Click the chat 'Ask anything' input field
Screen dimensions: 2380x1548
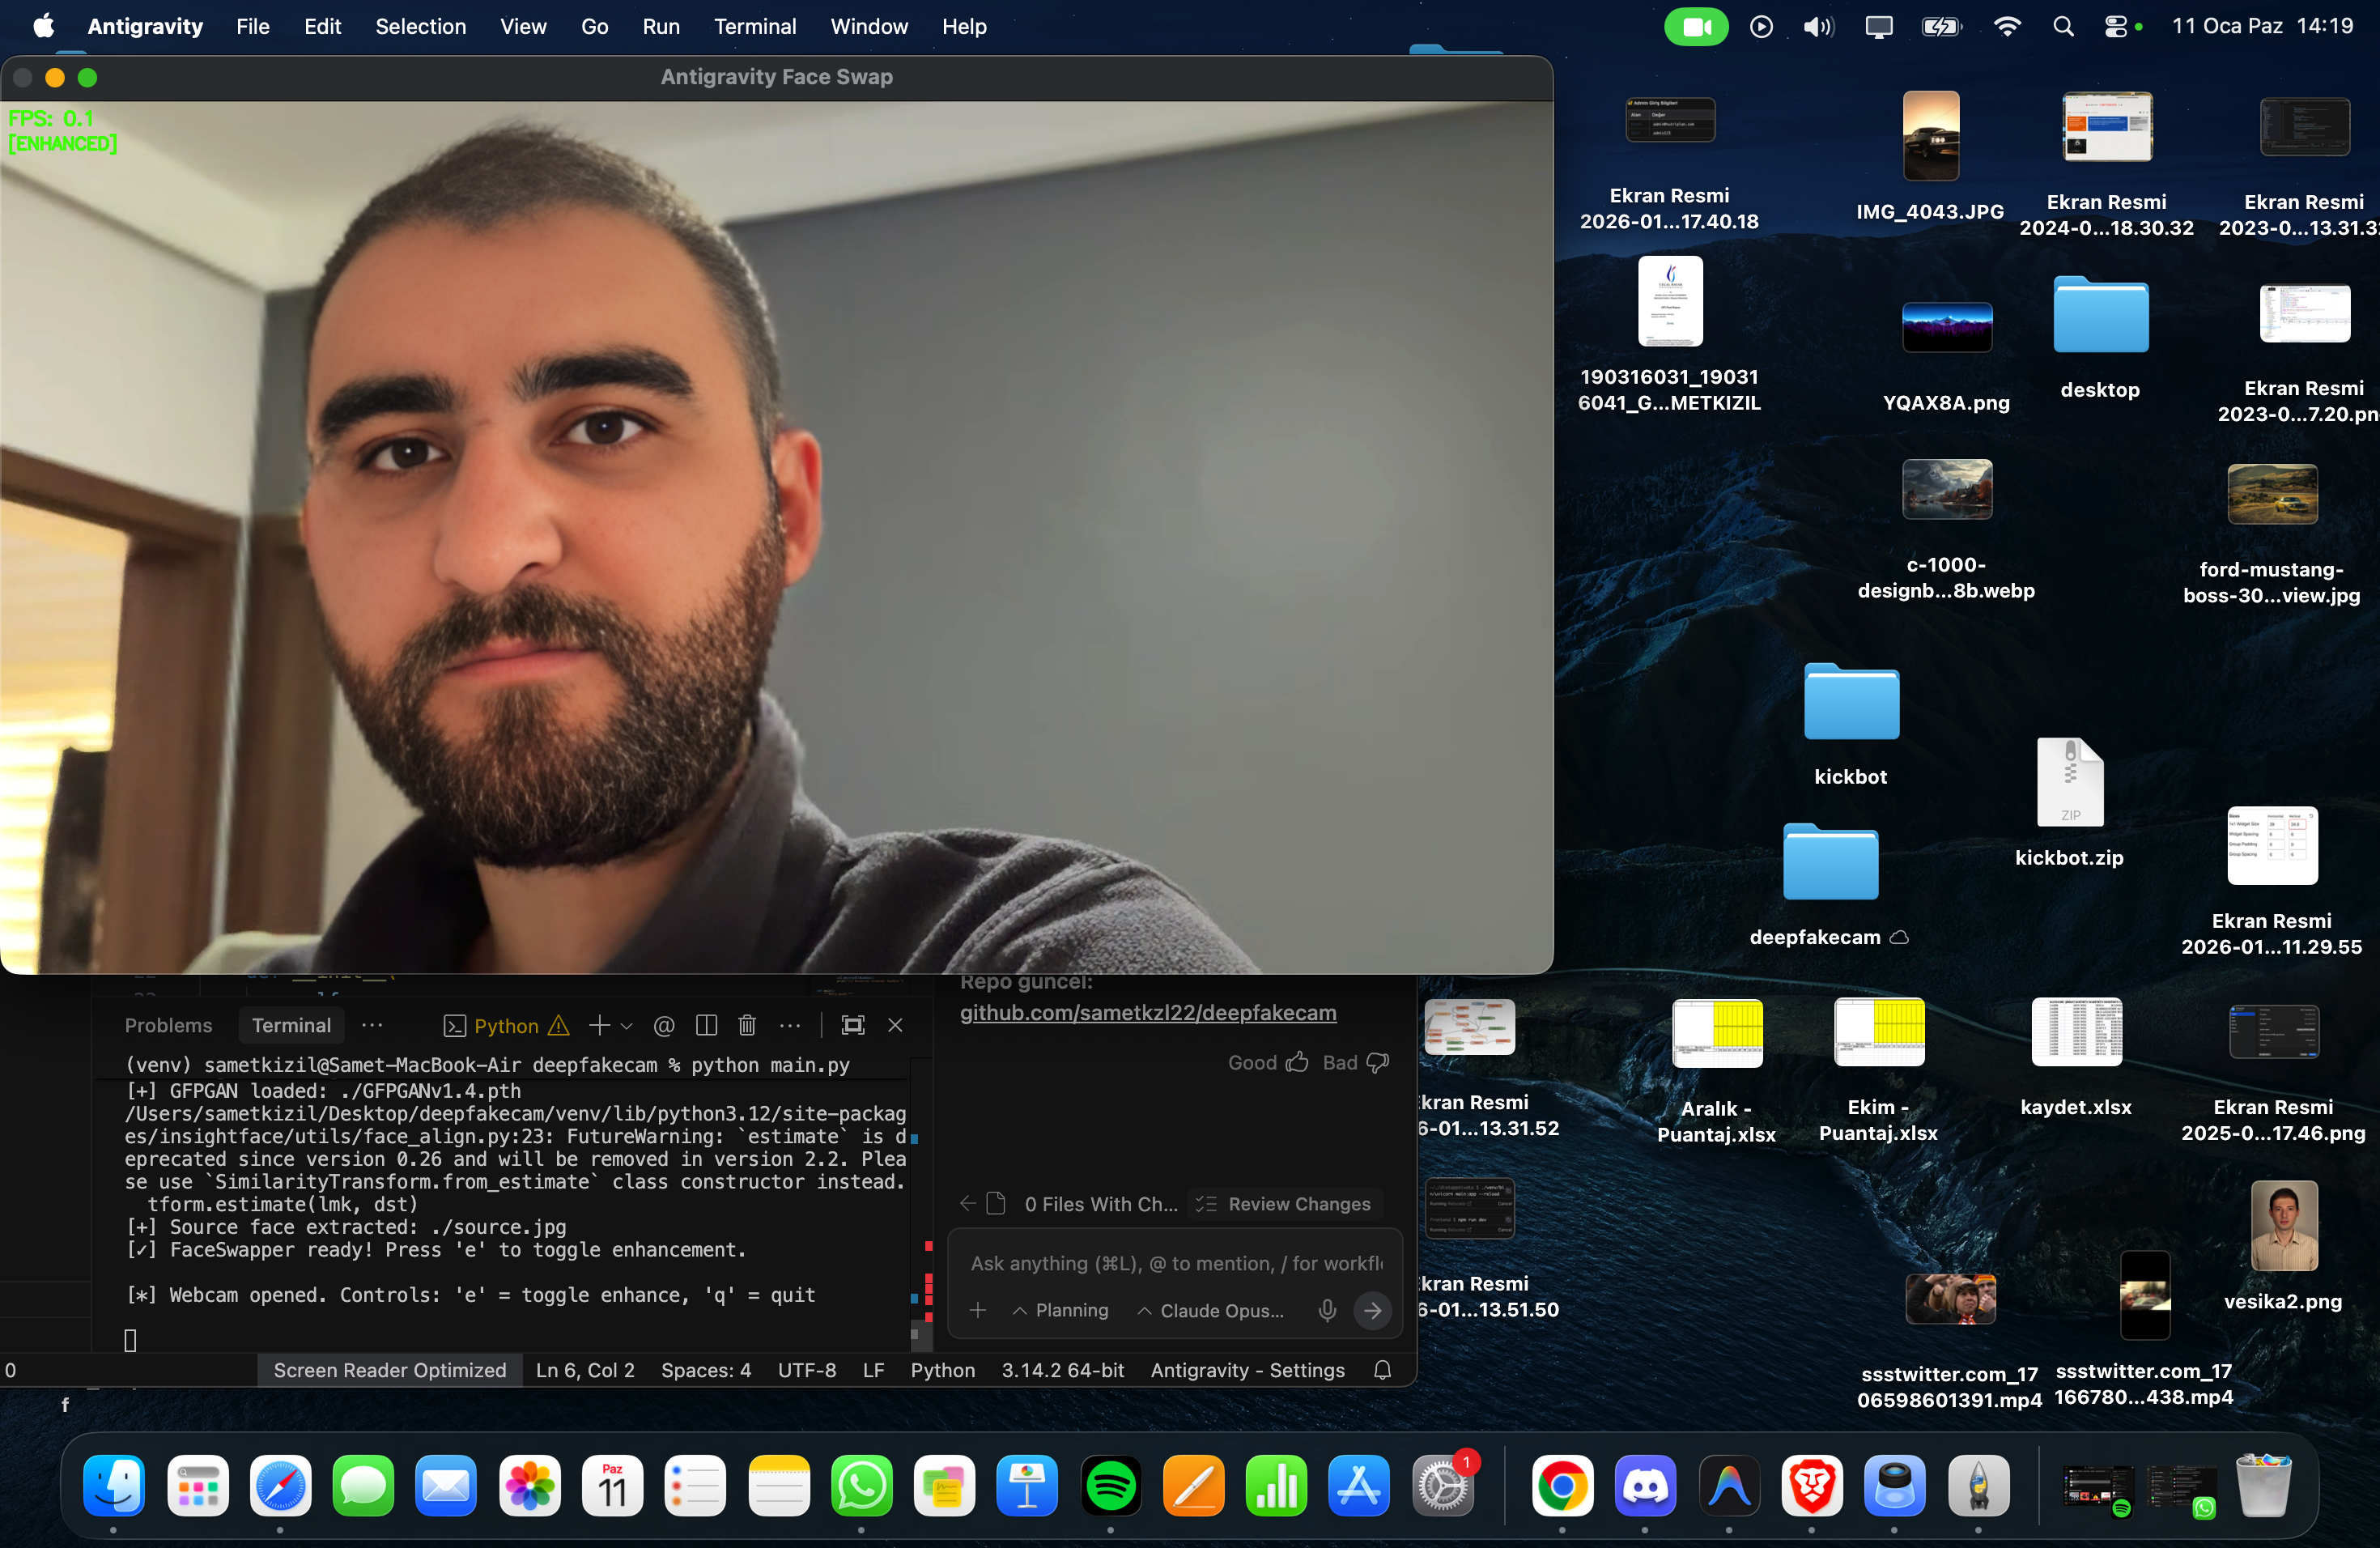pyautogui.click(x=1176, y=1263)
